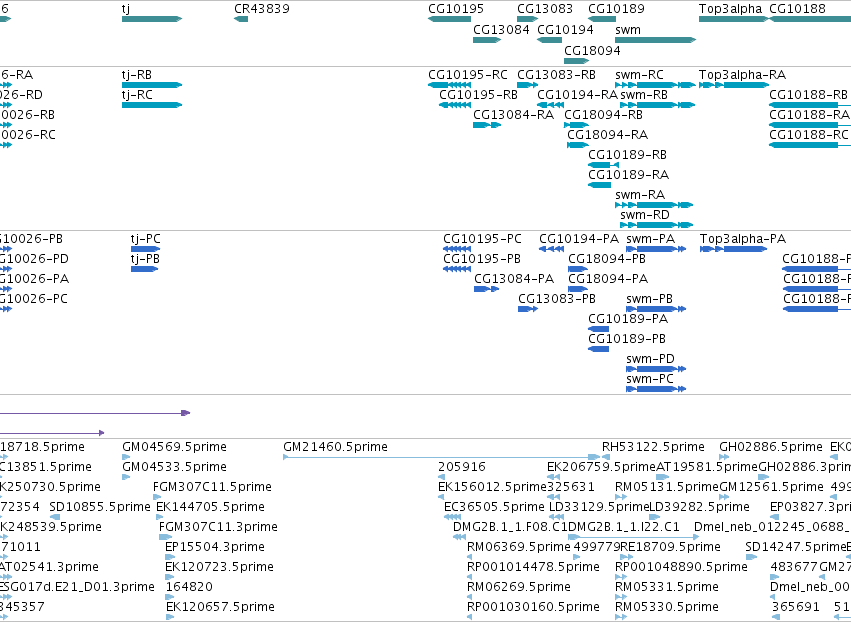Viewport: 851px width, 622px height.
Task: Open the CG10195 gene feature label
Action: point(456,9)
